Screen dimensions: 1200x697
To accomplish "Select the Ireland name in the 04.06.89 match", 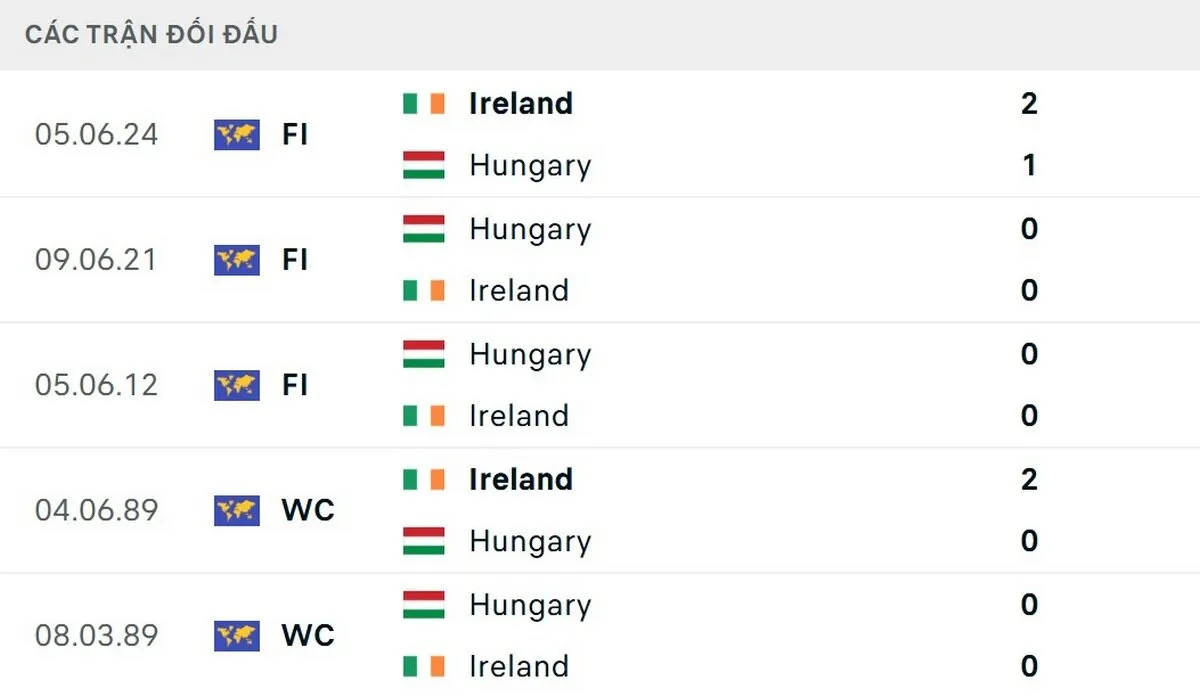I will (x=520, y=479).
